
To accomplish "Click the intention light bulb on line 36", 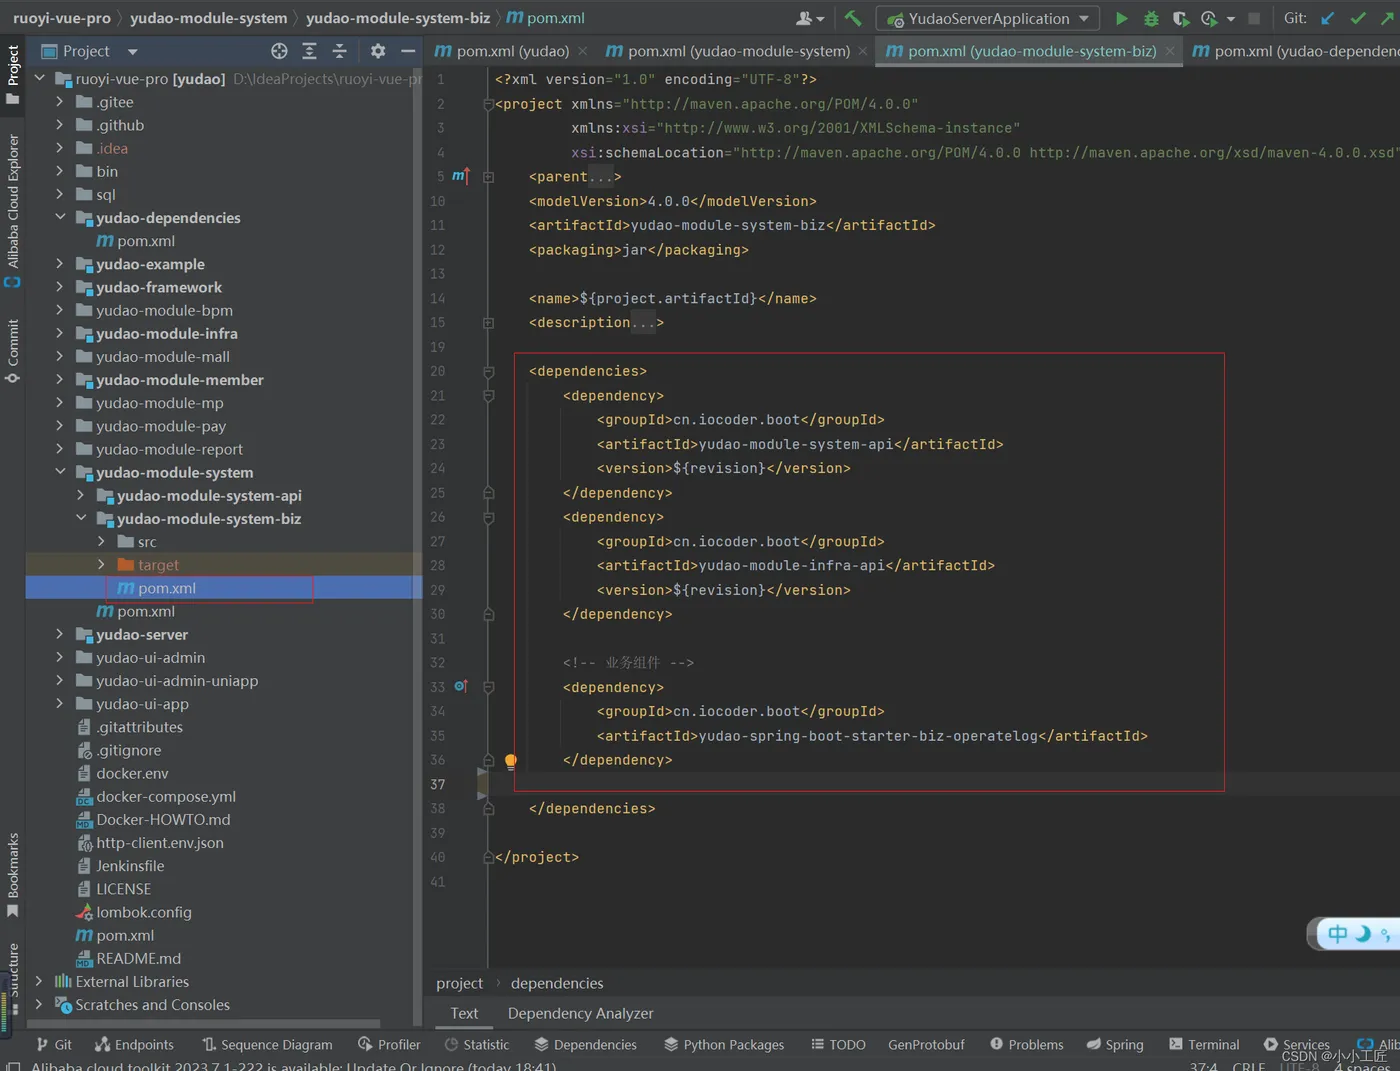I will [x=510, y=761].
